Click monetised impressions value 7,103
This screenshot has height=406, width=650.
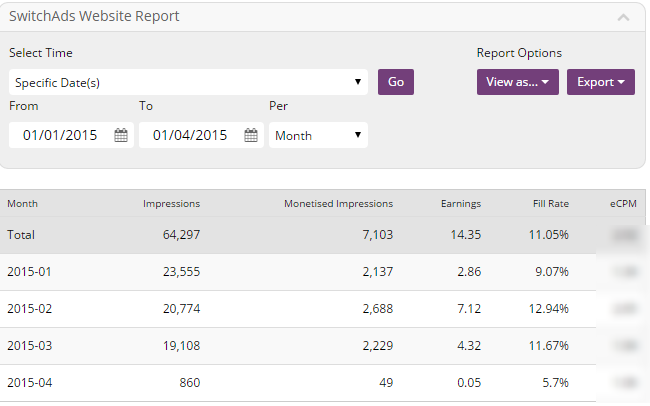(x=378, y=235)
